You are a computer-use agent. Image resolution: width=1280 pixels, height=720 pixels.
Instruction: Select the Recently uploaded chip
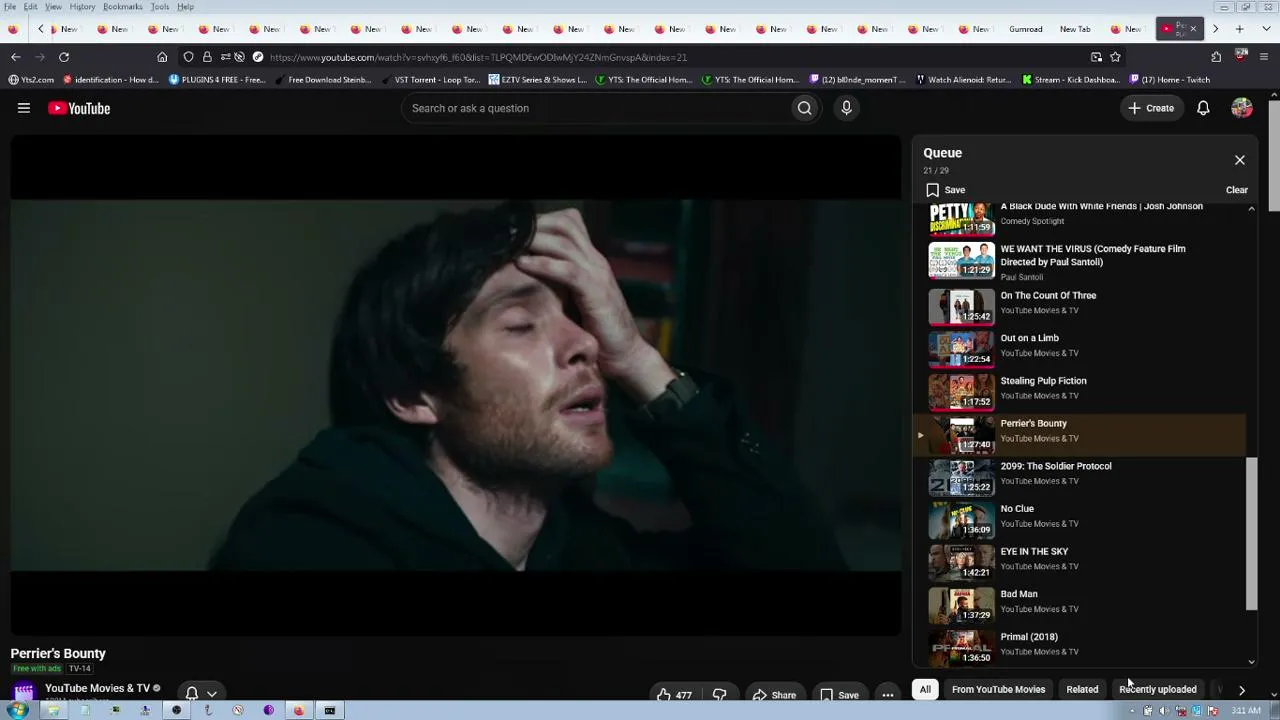tap(1158, 689)
